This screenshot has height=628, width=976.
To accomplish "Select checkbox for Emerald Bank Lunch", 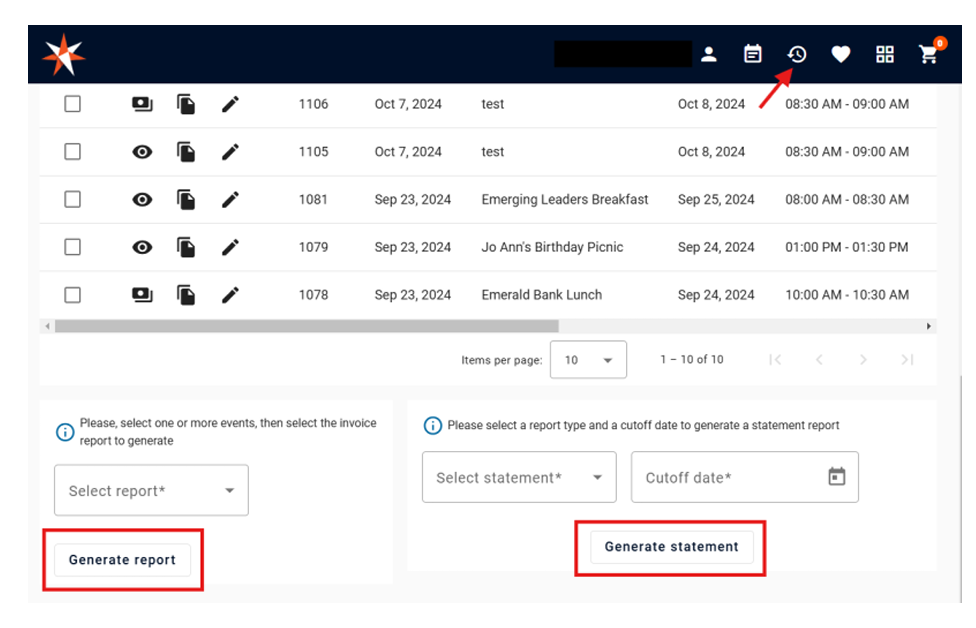I will (72, 295).
